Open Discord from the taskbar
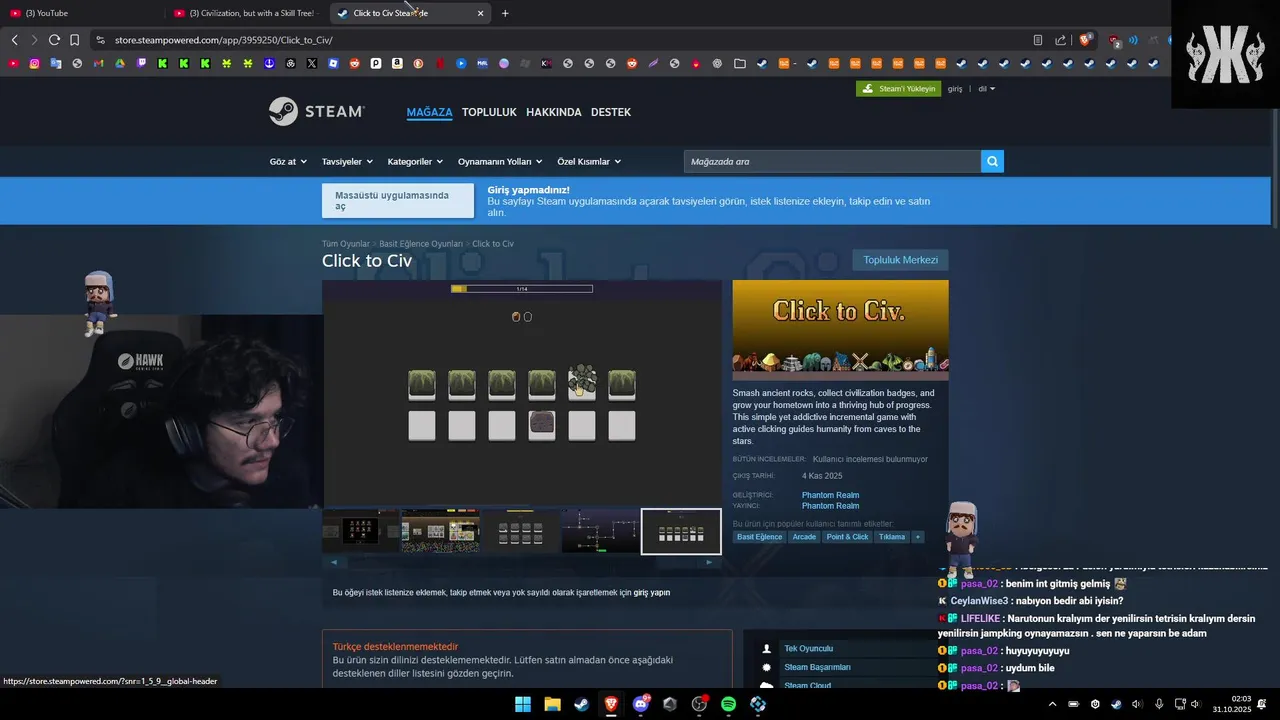Viewport: 1280px width, 720px height. tap(641, 704)
